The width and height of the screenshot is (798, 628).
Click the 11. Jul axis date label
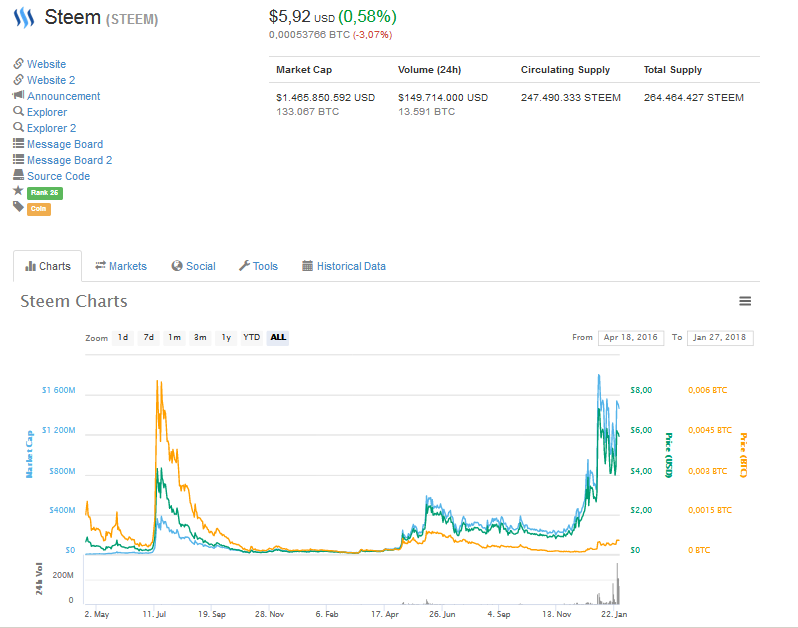point(154,614)
